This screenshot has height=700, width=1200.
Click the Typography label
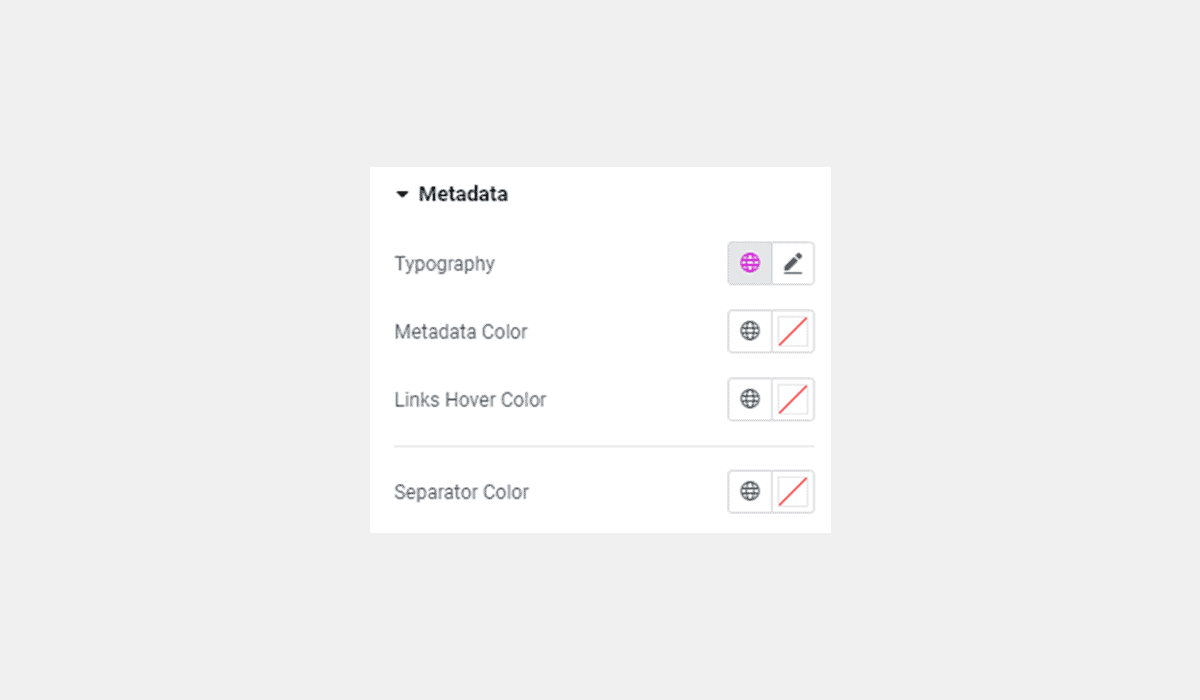(x=444, y=263)
